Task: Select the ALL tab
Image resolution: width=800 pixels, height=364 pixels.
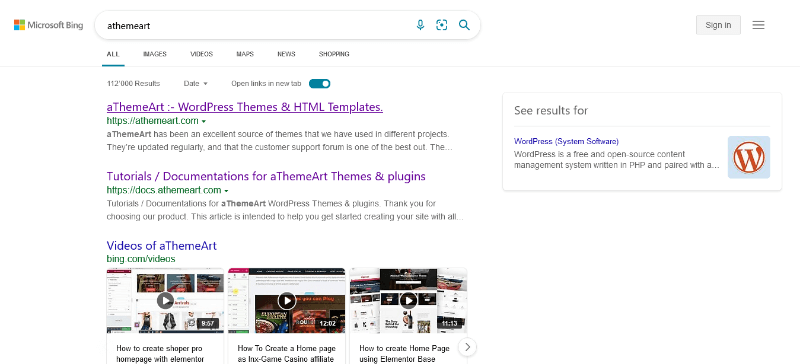Action: coord(113,54)
